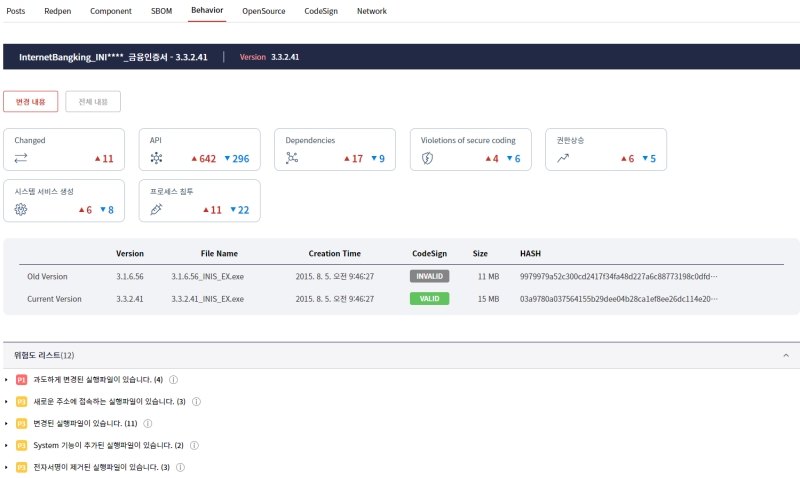Select the Behavior tab

[x=207, y=10]
